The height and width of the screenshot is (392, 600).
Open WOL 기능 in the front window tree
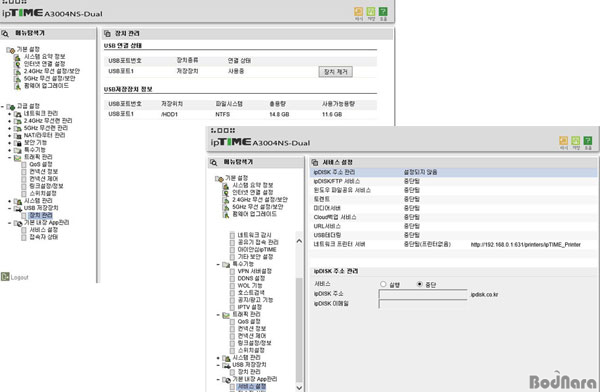click(x=250, y=286)
